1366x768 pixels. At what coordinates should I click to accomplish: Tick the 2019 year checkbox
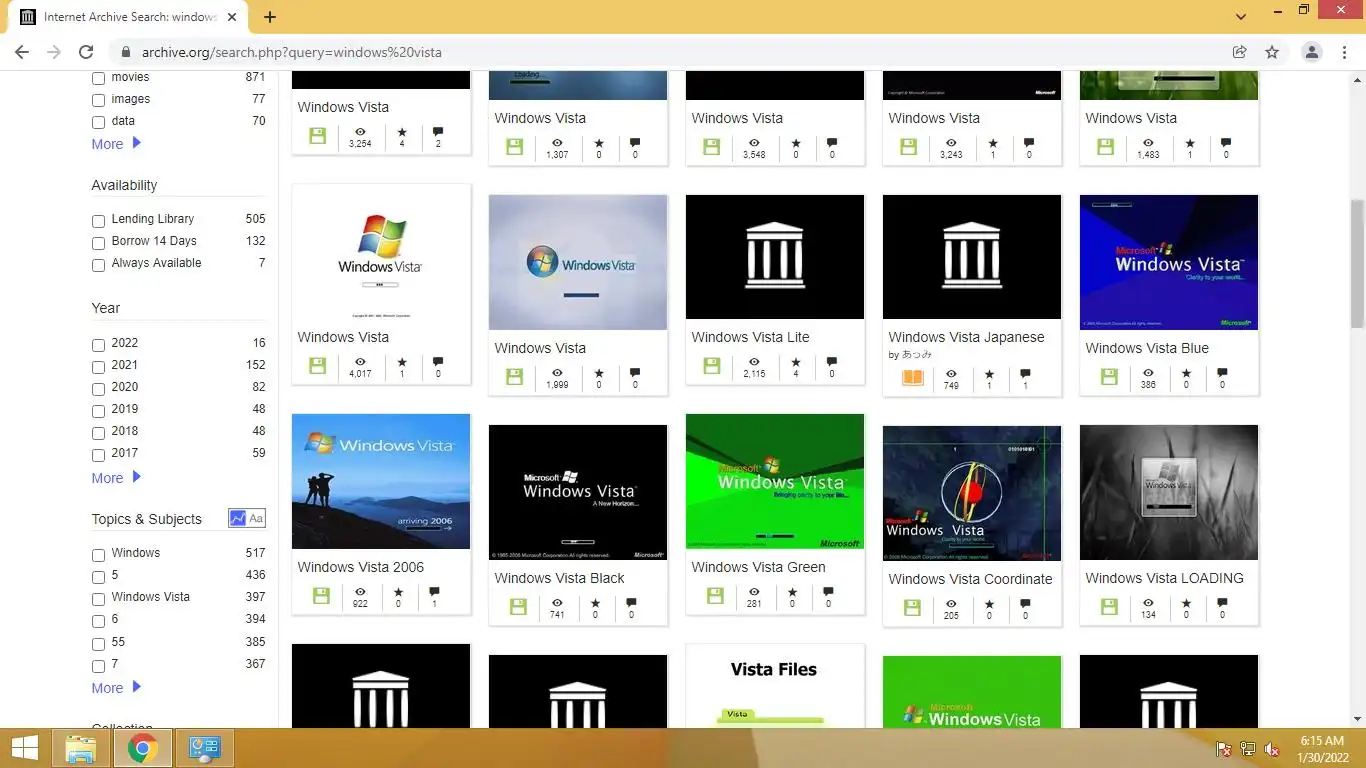coord(98,411)
